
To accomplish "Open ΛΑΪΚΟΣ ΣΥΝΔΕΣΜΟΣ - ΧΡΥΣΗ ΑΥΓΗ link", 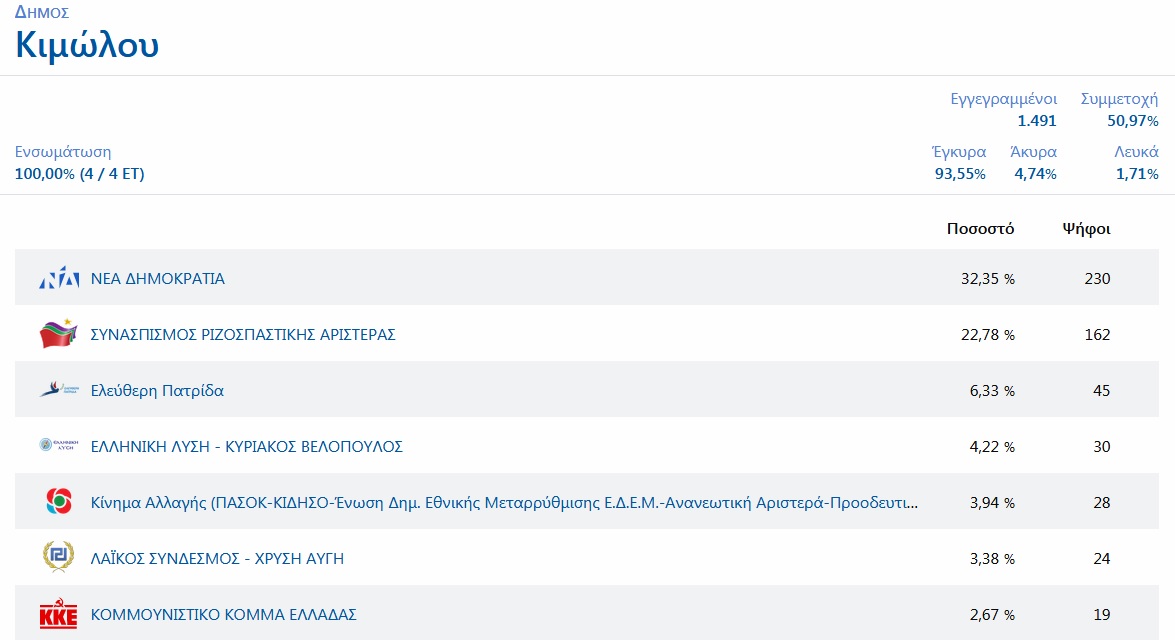I will click(217, 559).
